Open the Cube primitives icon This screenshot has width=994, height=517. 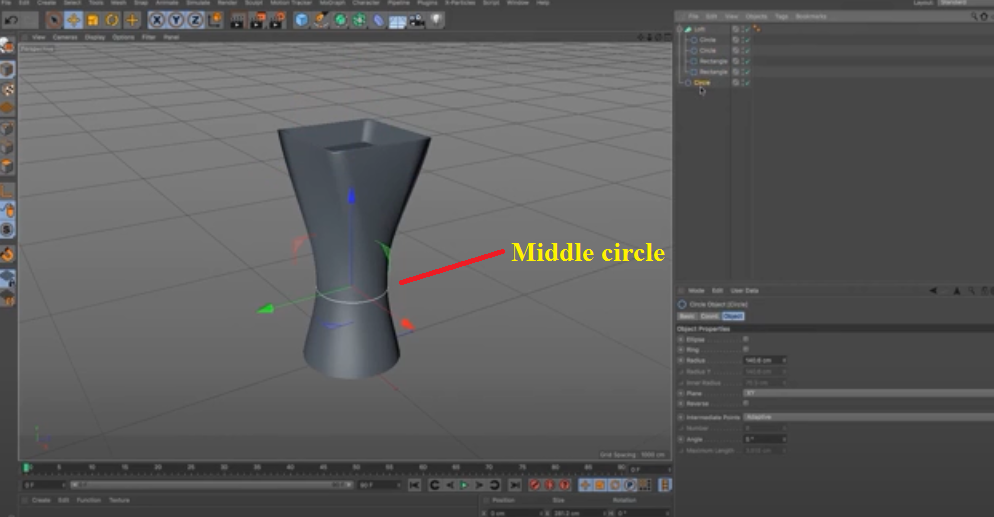click(x=302, y=20)
